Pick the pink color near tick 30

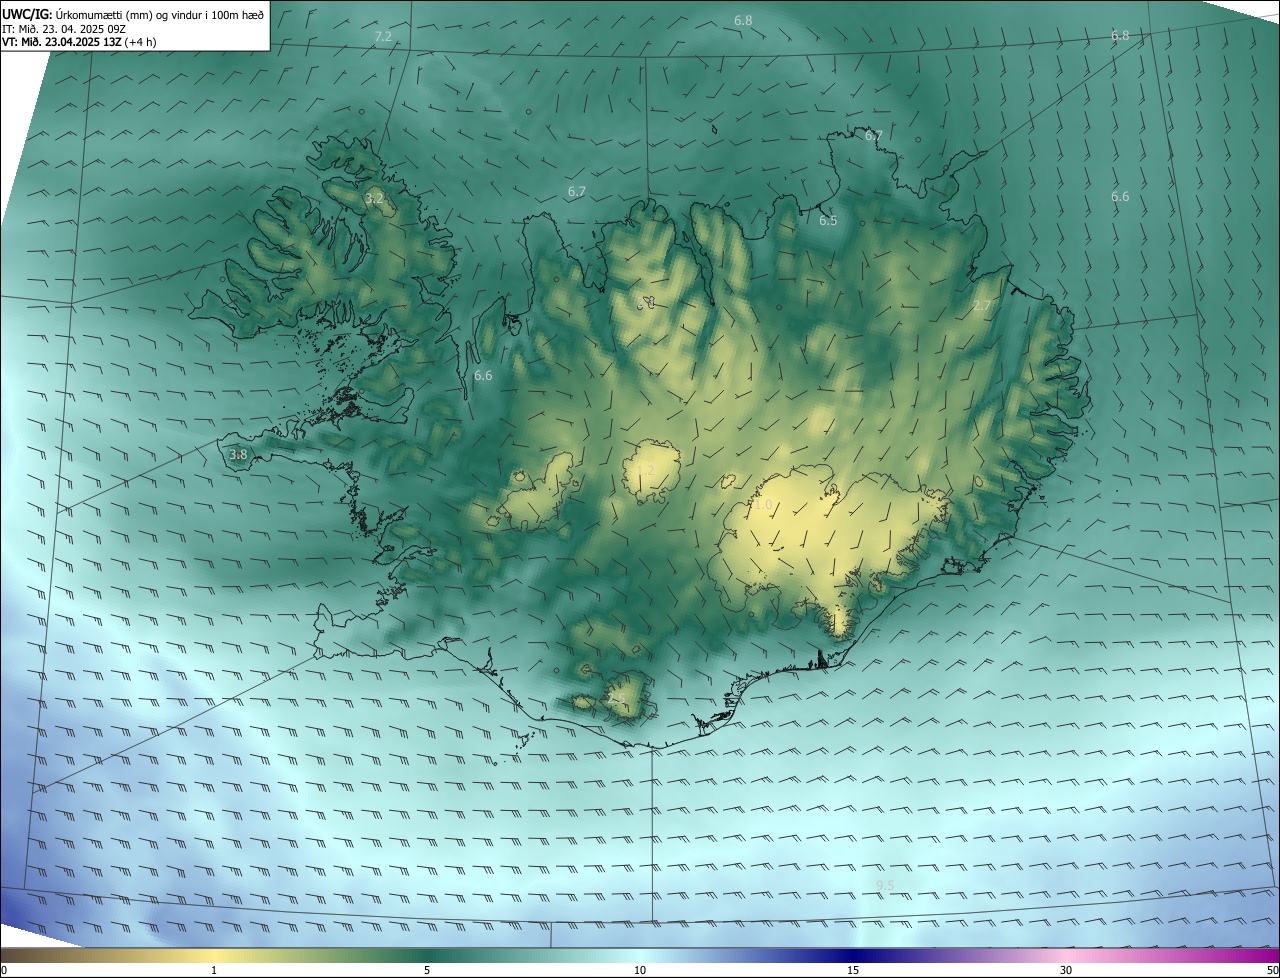(x=1066, y=955)
